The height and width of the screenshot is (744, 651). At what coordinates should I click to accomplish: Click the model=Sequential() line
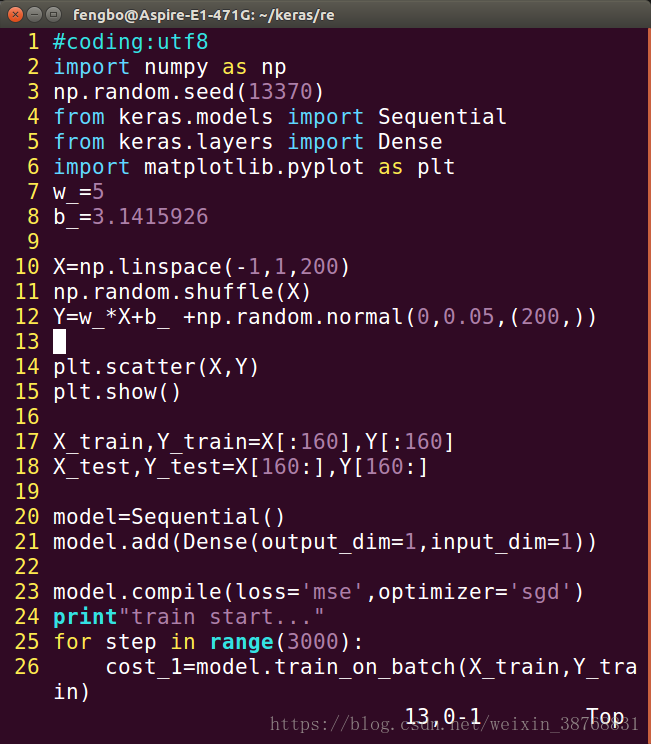pos(168,517)
